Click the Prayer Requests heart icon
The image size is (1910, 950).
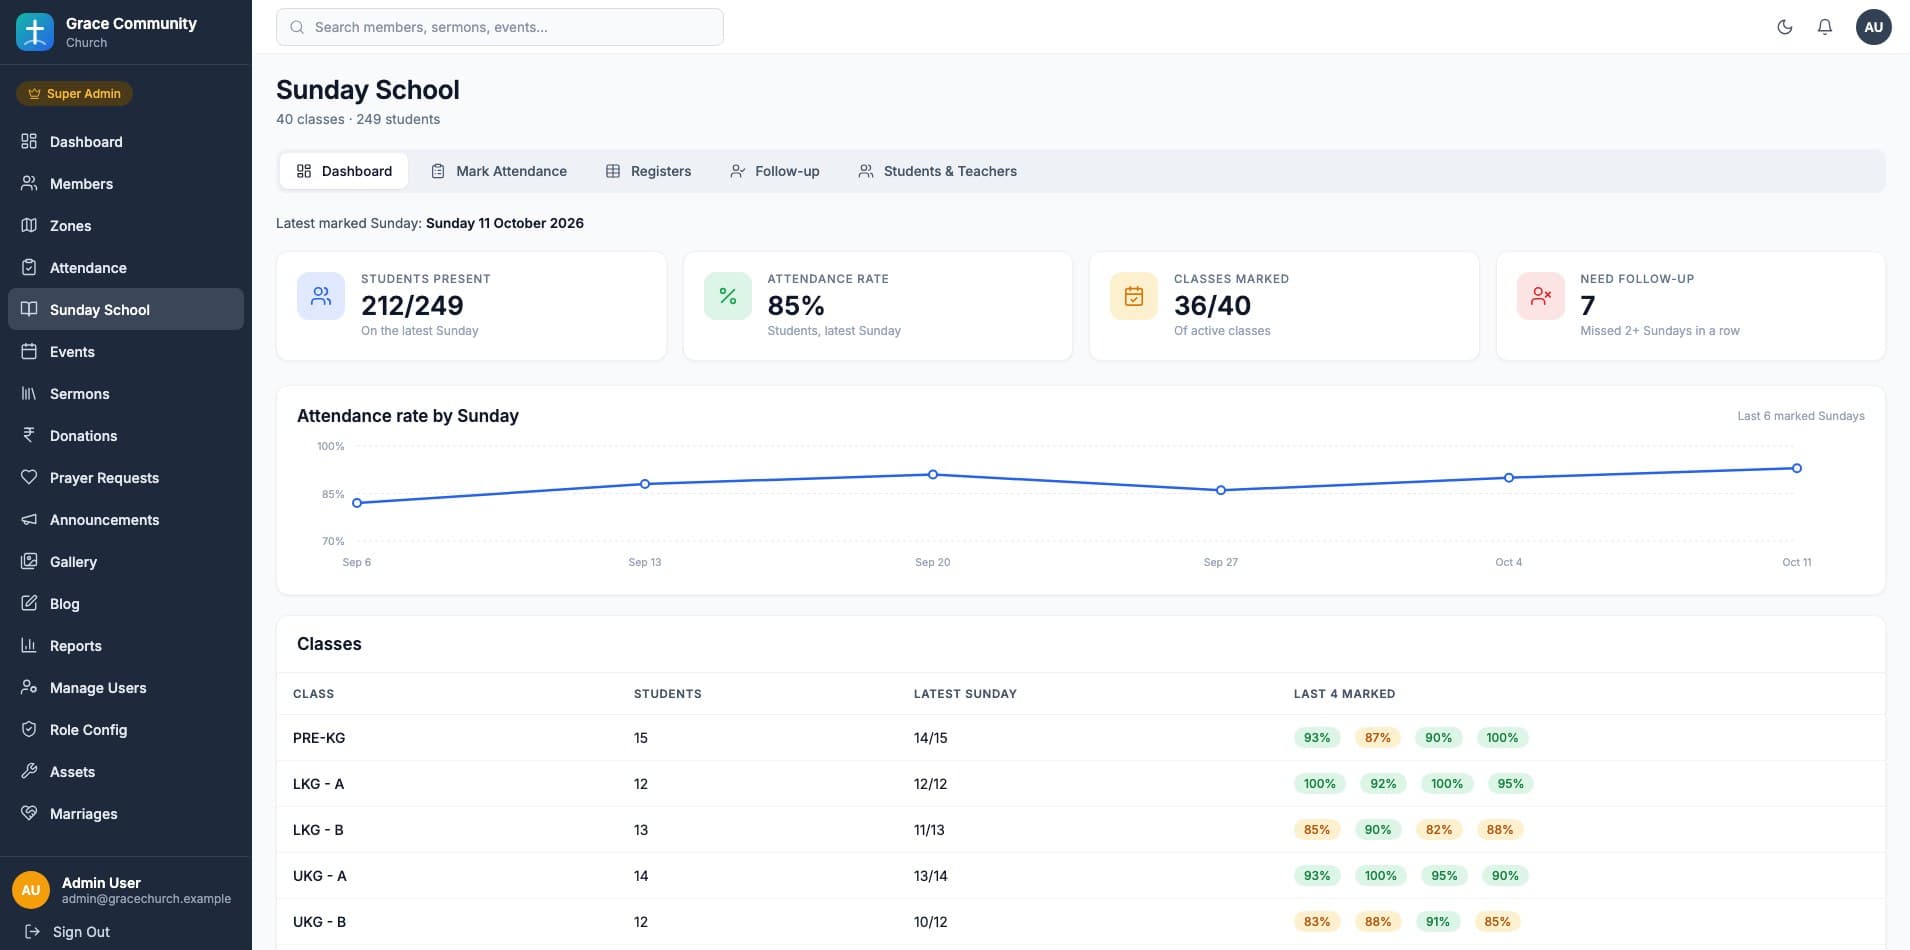pos(29,477)
